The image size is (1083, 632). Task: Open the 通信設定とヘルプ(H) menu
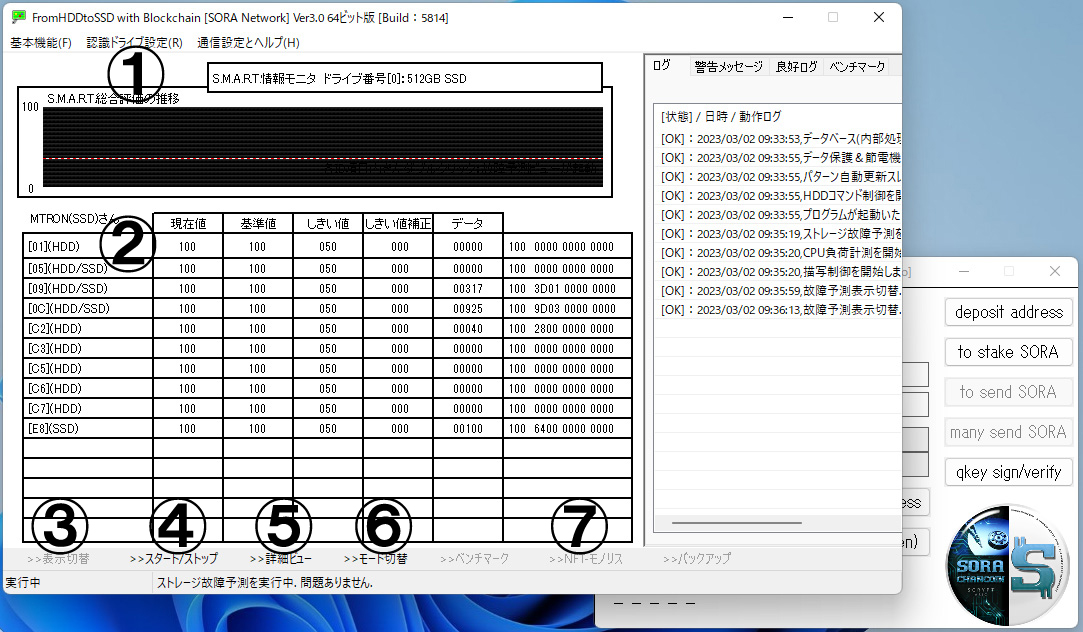click(248, 43)
